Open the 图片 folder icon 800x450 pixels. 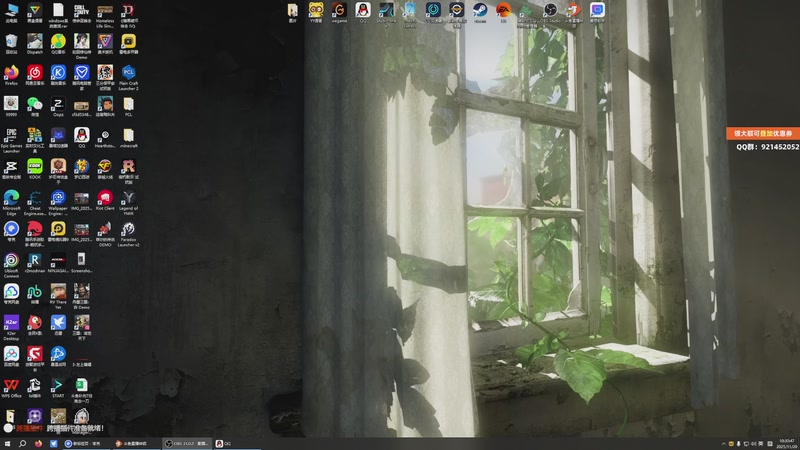tap(292, 12)
